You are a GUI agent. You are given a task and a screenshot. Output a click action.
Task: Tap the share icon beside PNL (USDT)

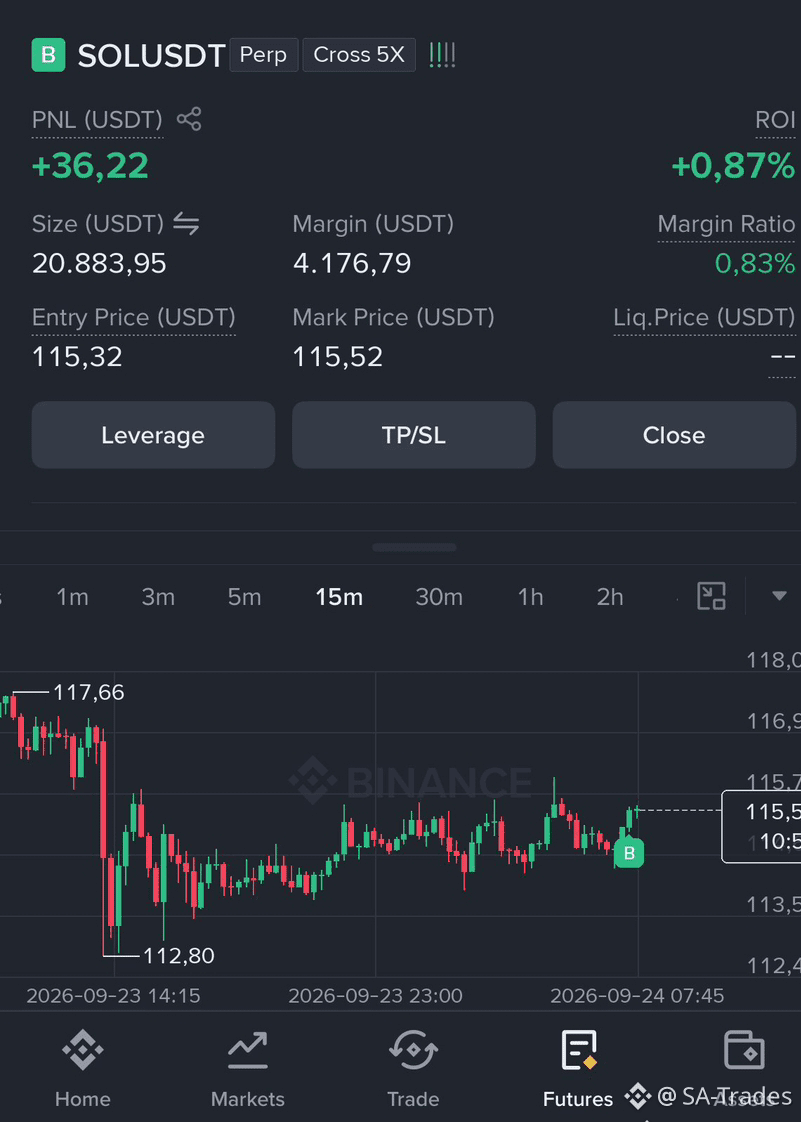[x=189, y=119]
